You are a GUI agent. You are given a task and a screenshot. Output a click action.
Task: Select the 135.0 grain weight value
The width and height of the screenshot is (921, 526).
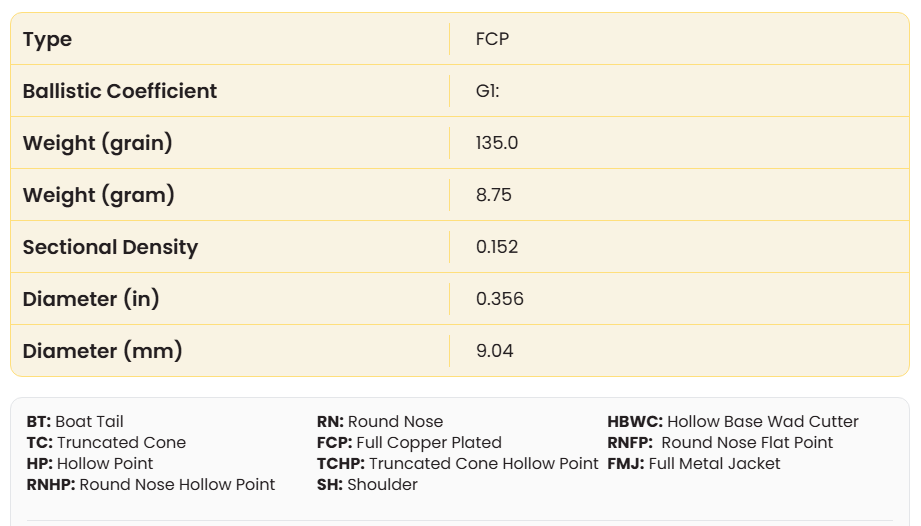click(497, 143)
